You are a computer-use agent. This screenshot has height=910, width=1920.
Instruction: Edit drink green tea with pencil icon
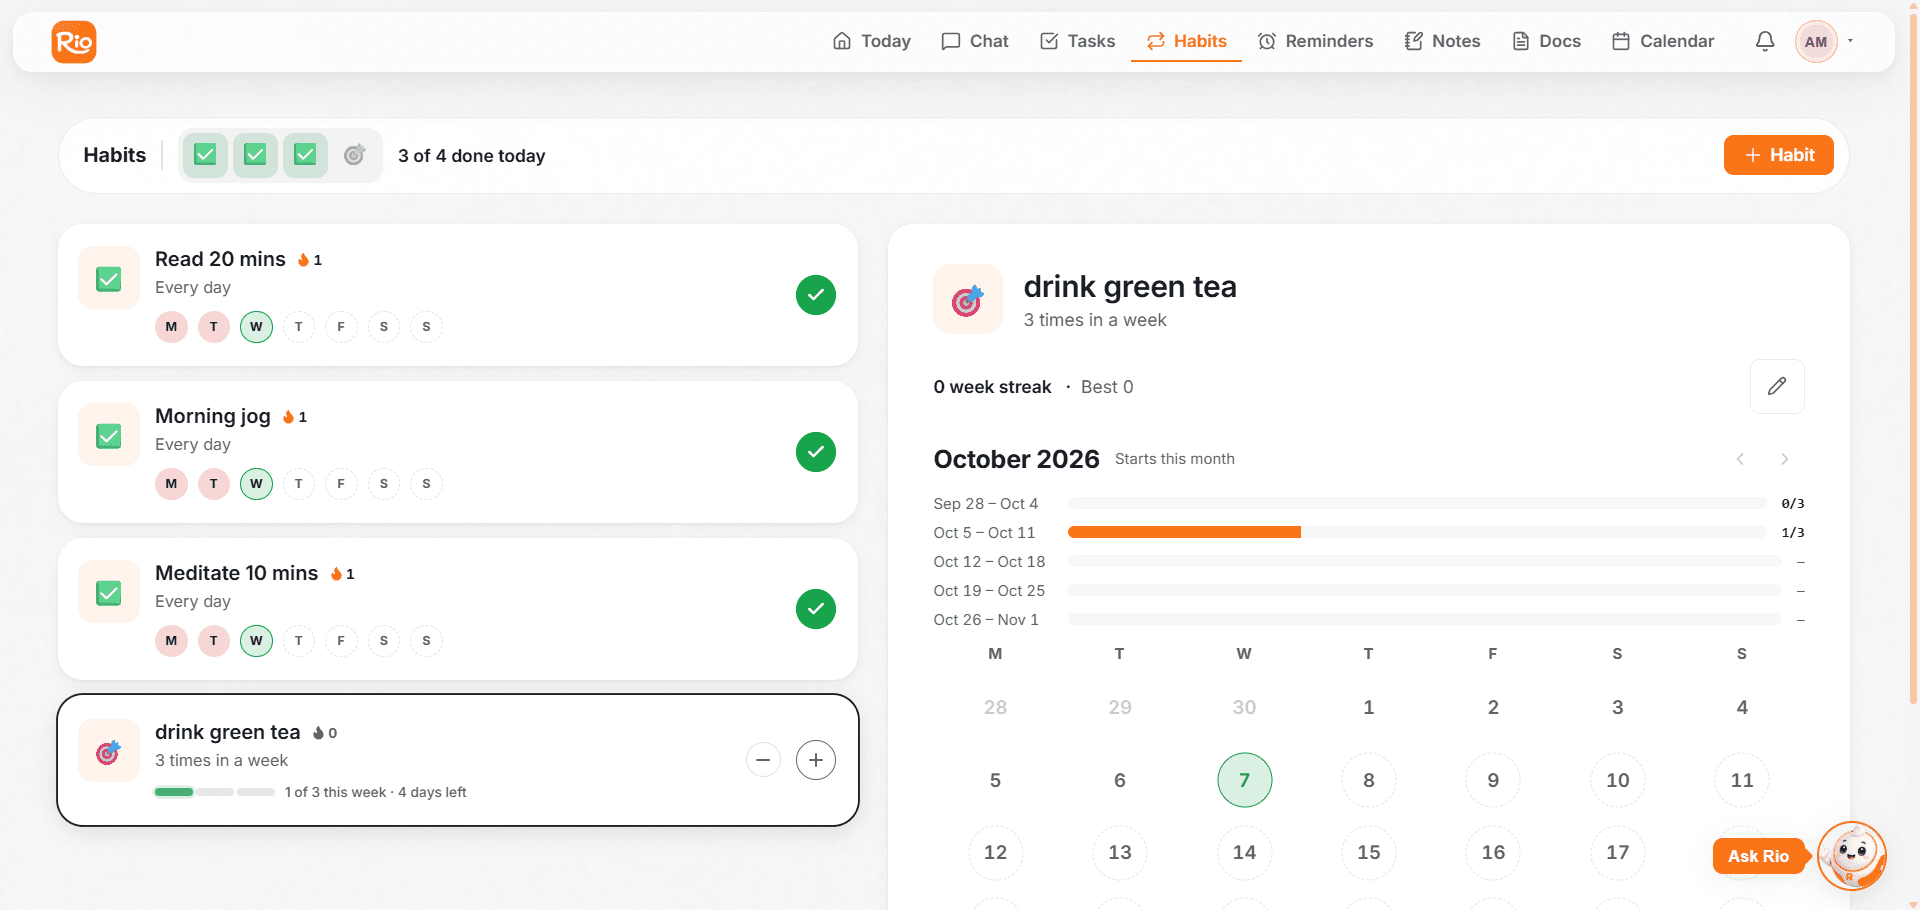click(1777, 386)
